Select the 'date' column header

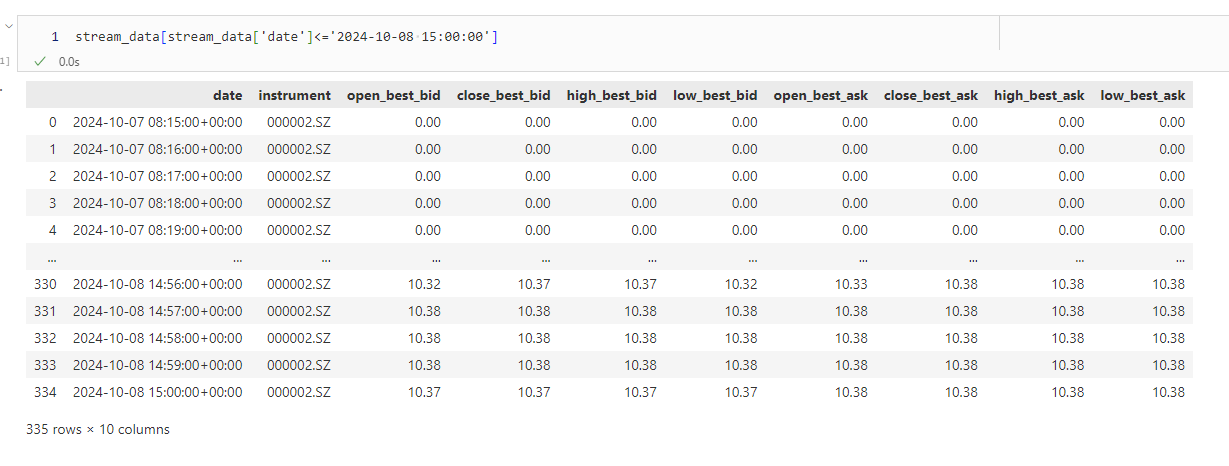coord(228,96)
